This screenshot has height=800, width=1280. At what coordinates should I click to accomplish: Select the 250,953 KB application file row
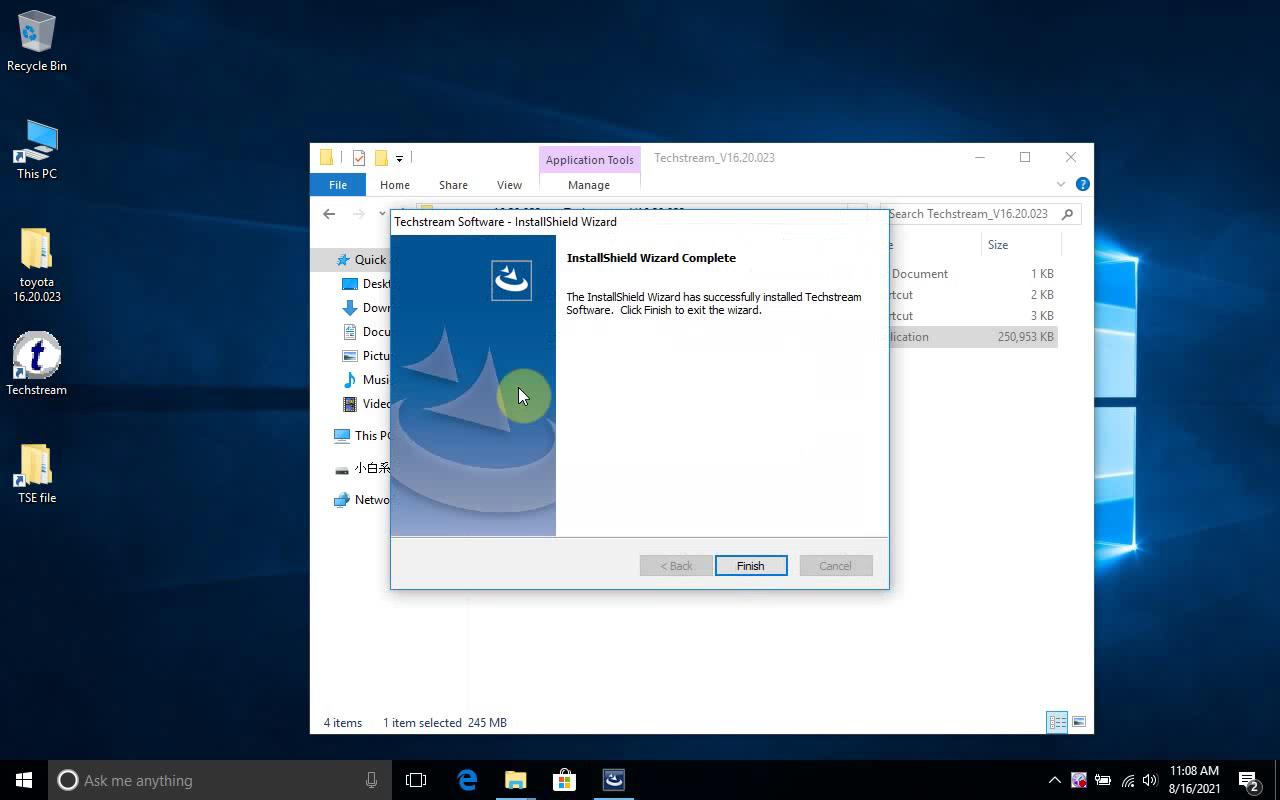(x=972, y=337)
